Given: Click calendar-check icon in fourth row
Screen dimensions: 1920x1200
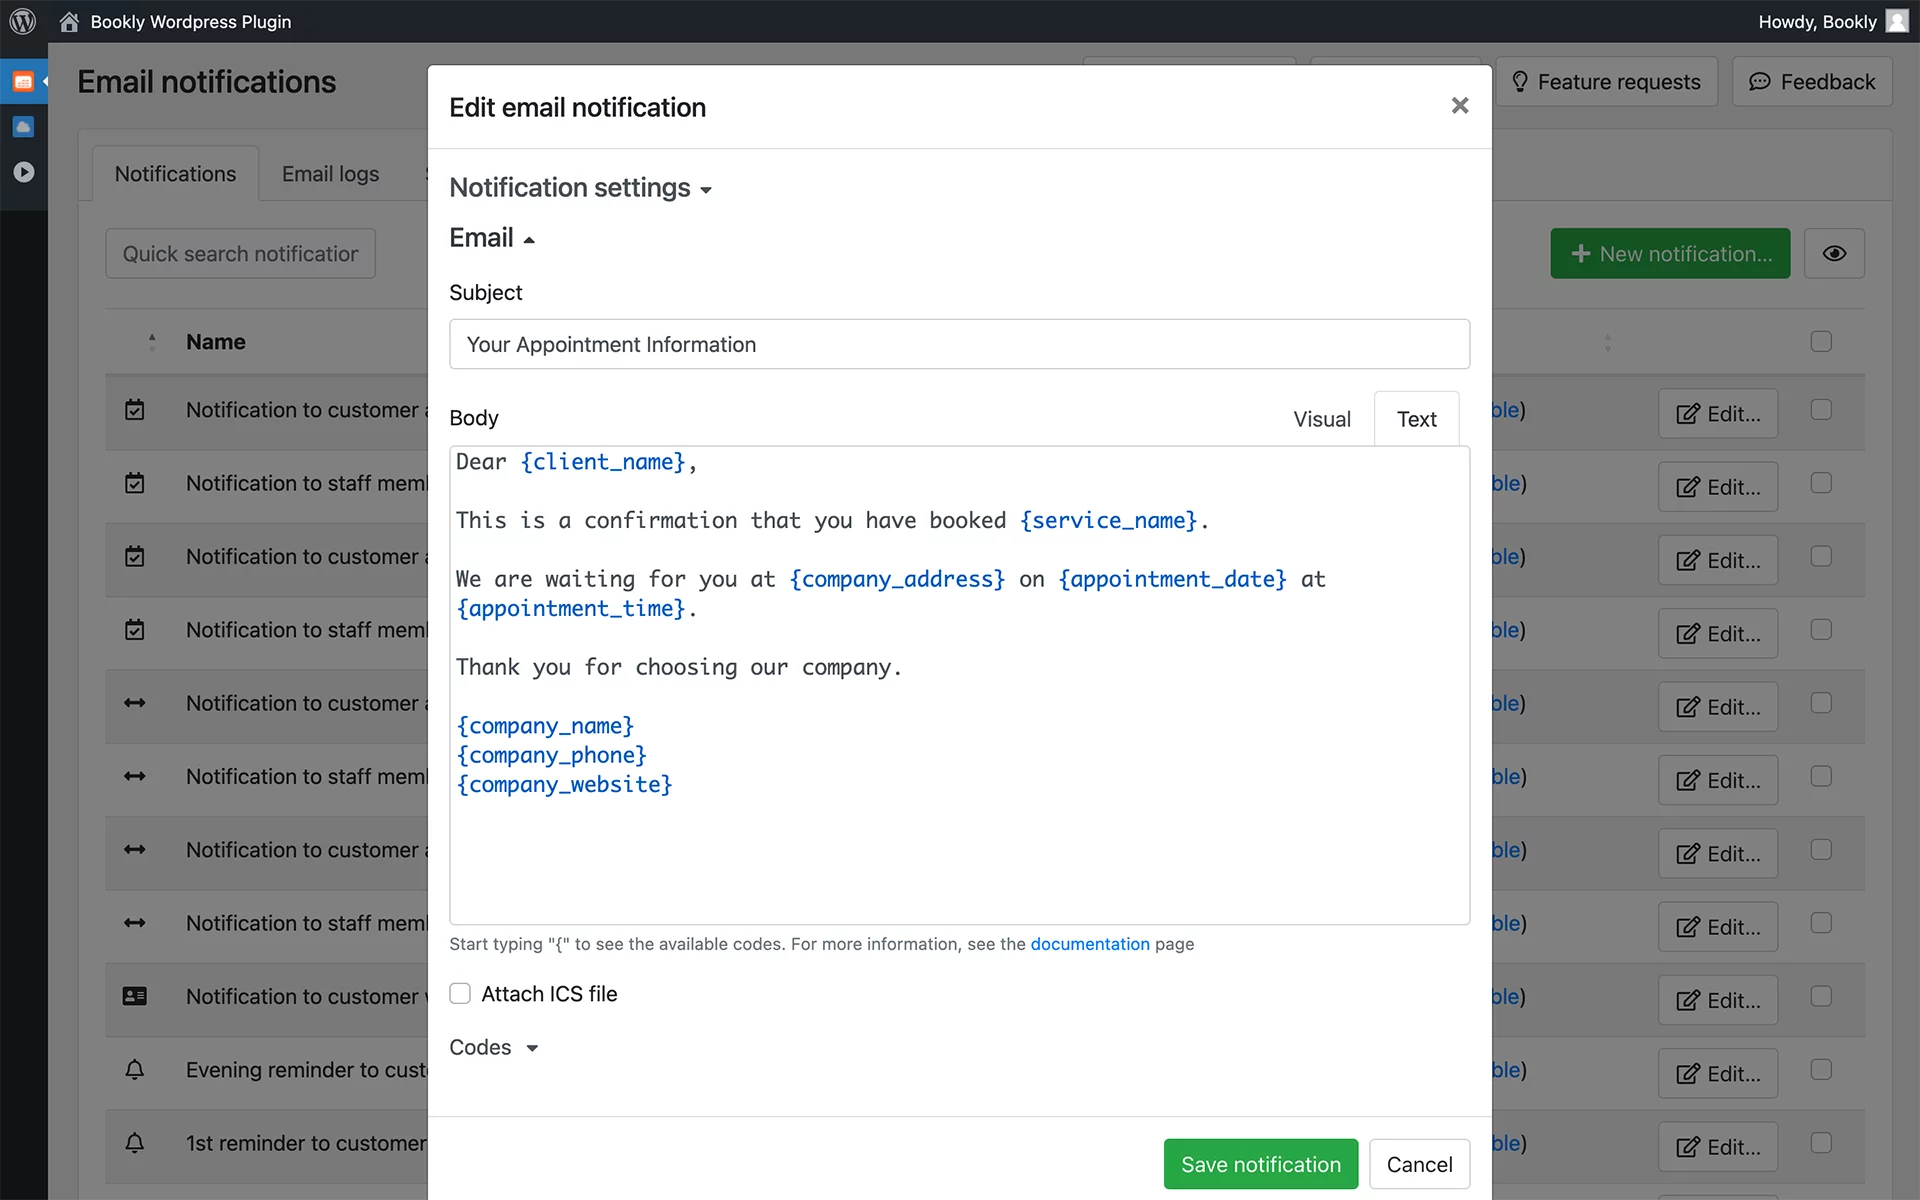Looking at the screenshot, I should point(135,630).
